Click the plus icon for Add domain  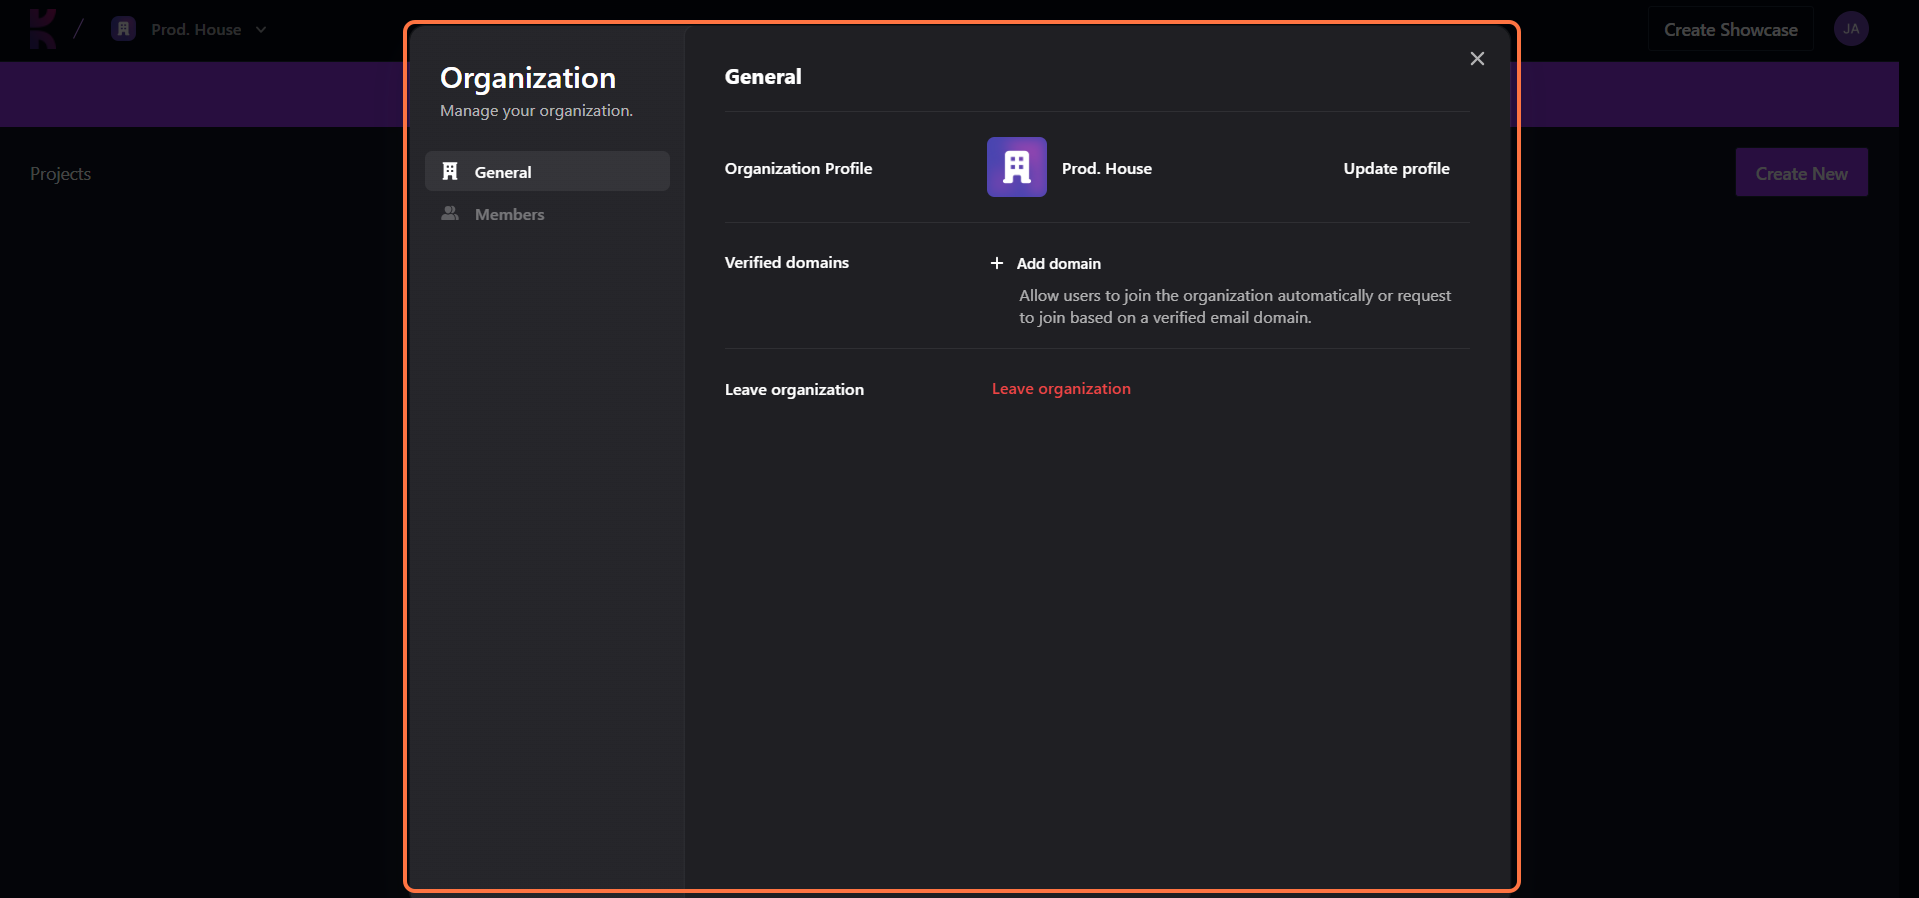[x=997, y=263]
